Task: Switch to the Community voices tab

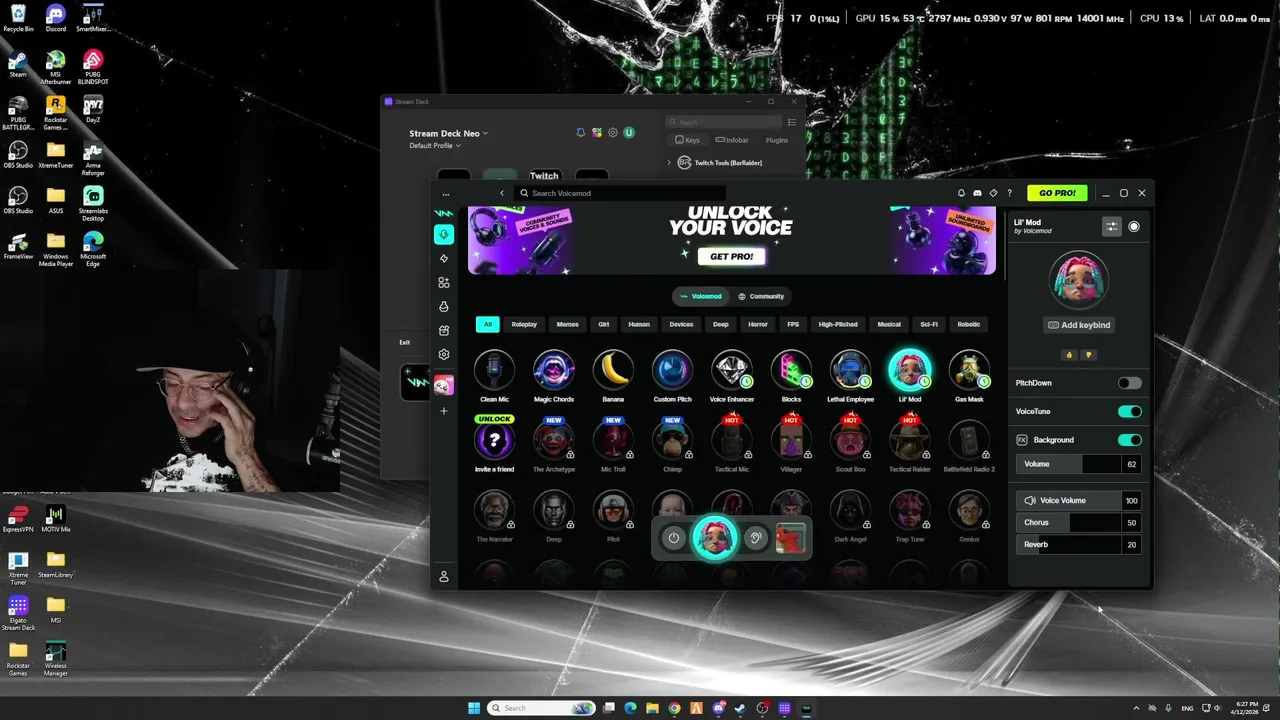Action: [761, 296]
